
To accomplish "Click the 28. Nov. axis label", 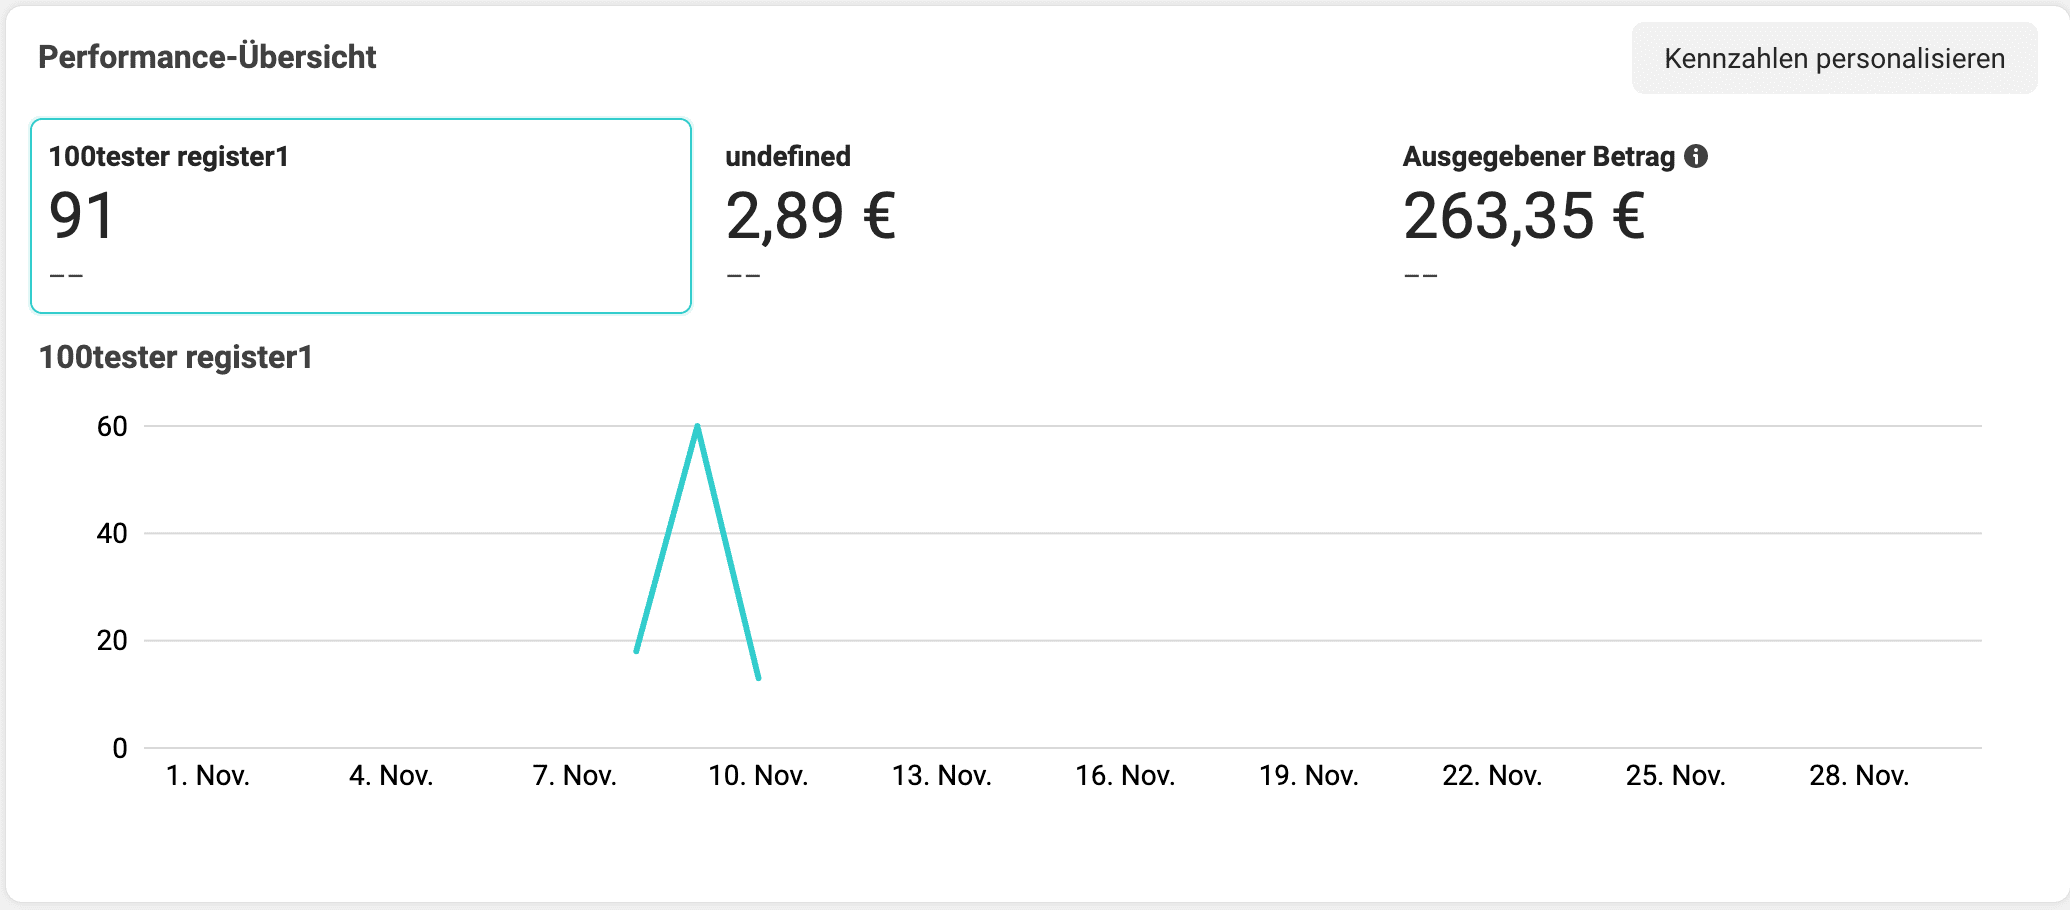I will 1859,775.
